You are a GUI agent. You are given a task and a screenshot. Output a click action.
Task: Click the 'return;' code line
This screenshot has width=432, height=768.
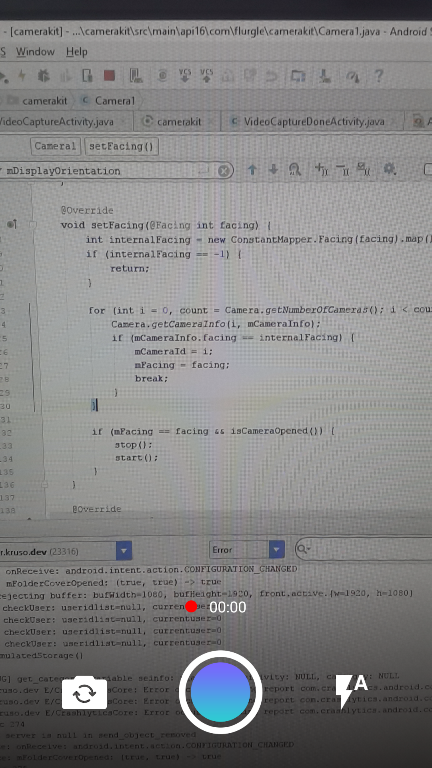pyautogui.click(x=130, y=268)
